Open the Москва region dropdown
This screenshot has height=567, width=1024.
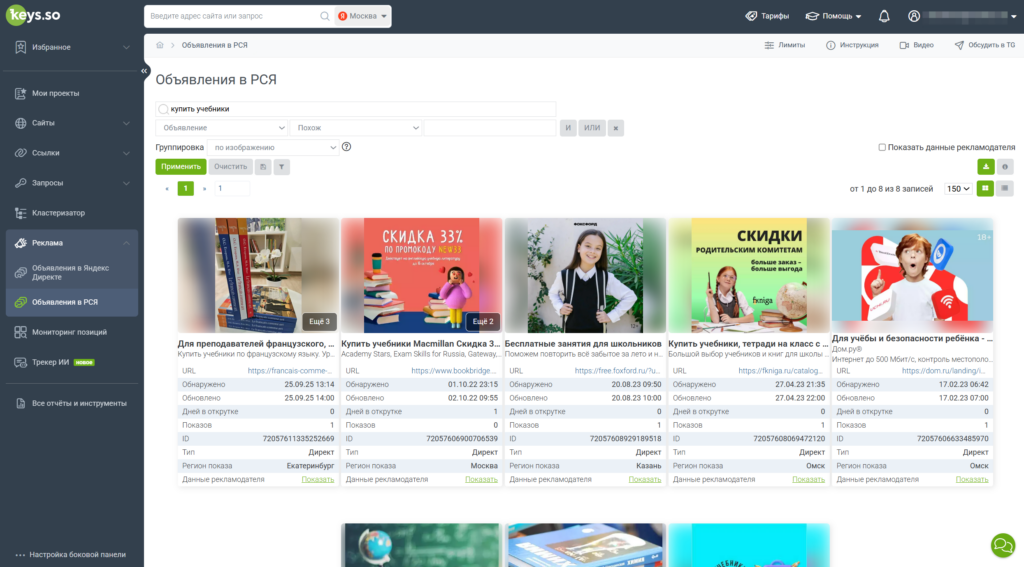tap(362, 16)
